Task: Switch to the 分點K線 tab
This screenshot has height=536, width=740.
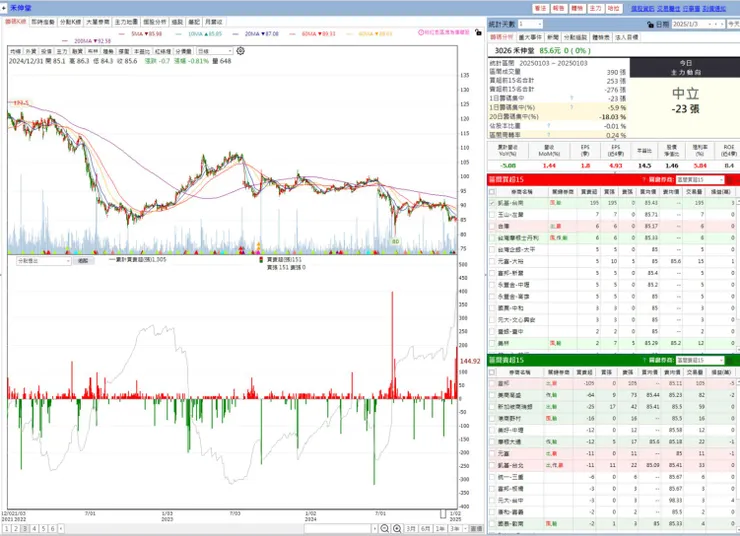Action: (70, 22)
